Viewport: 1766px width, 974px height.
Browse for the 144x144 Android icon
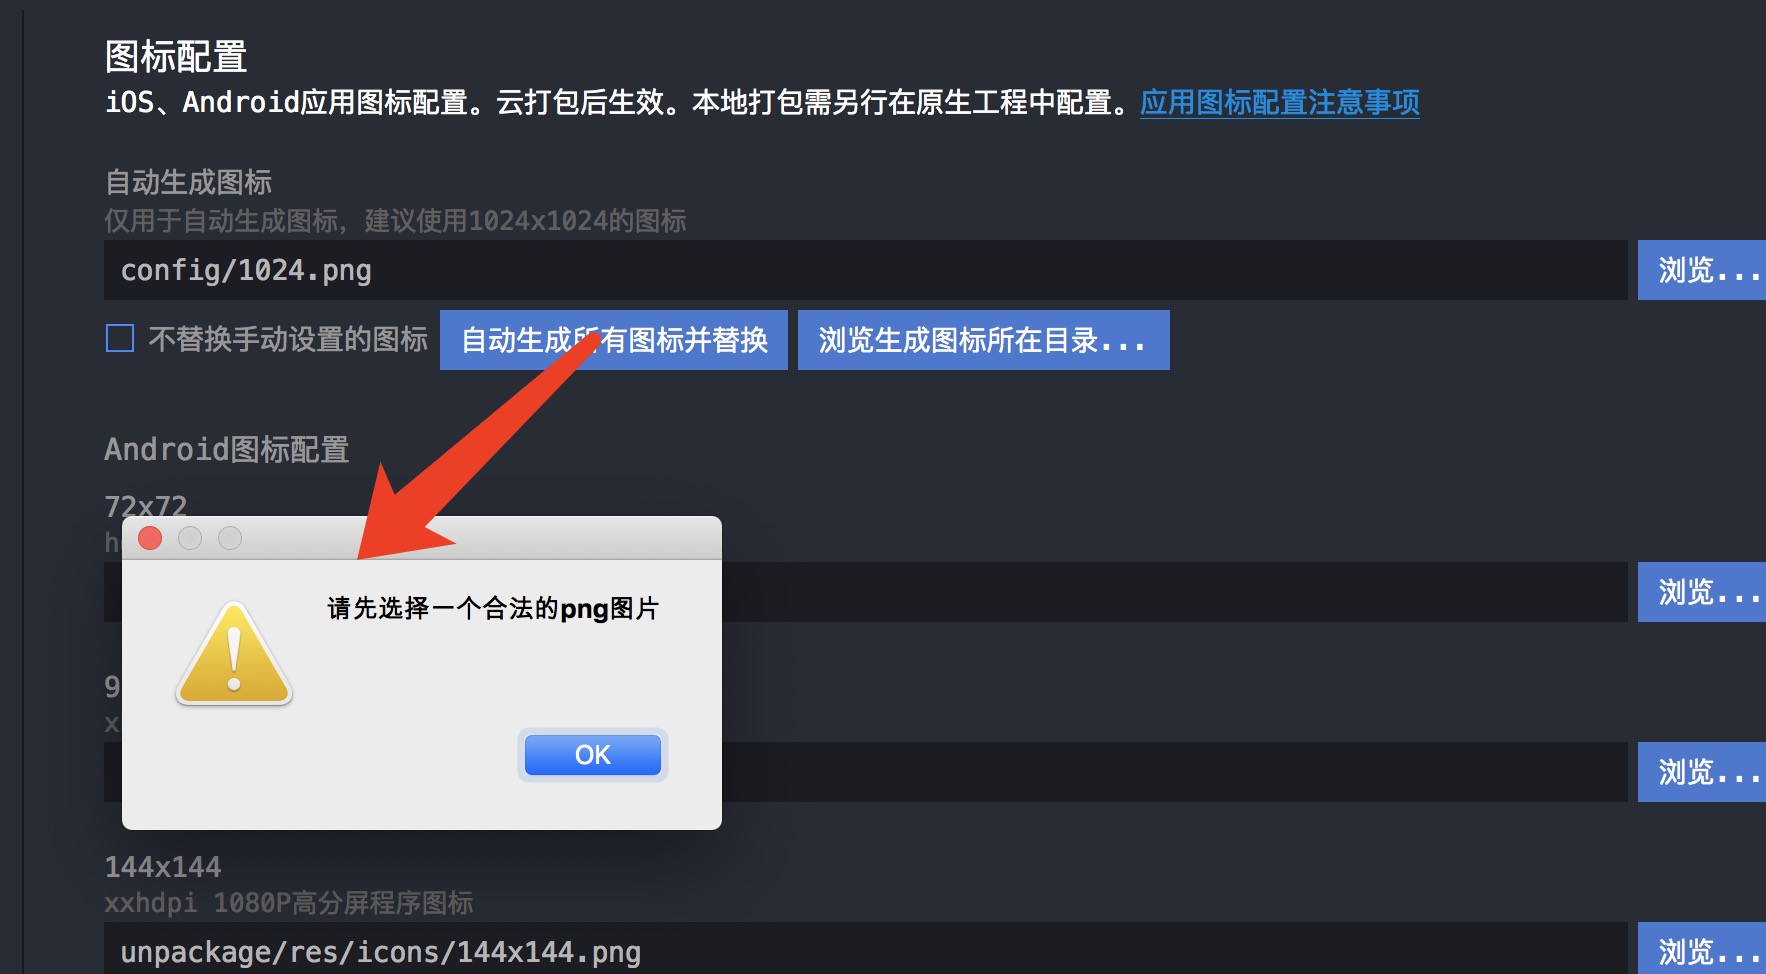click(1702, 948)
